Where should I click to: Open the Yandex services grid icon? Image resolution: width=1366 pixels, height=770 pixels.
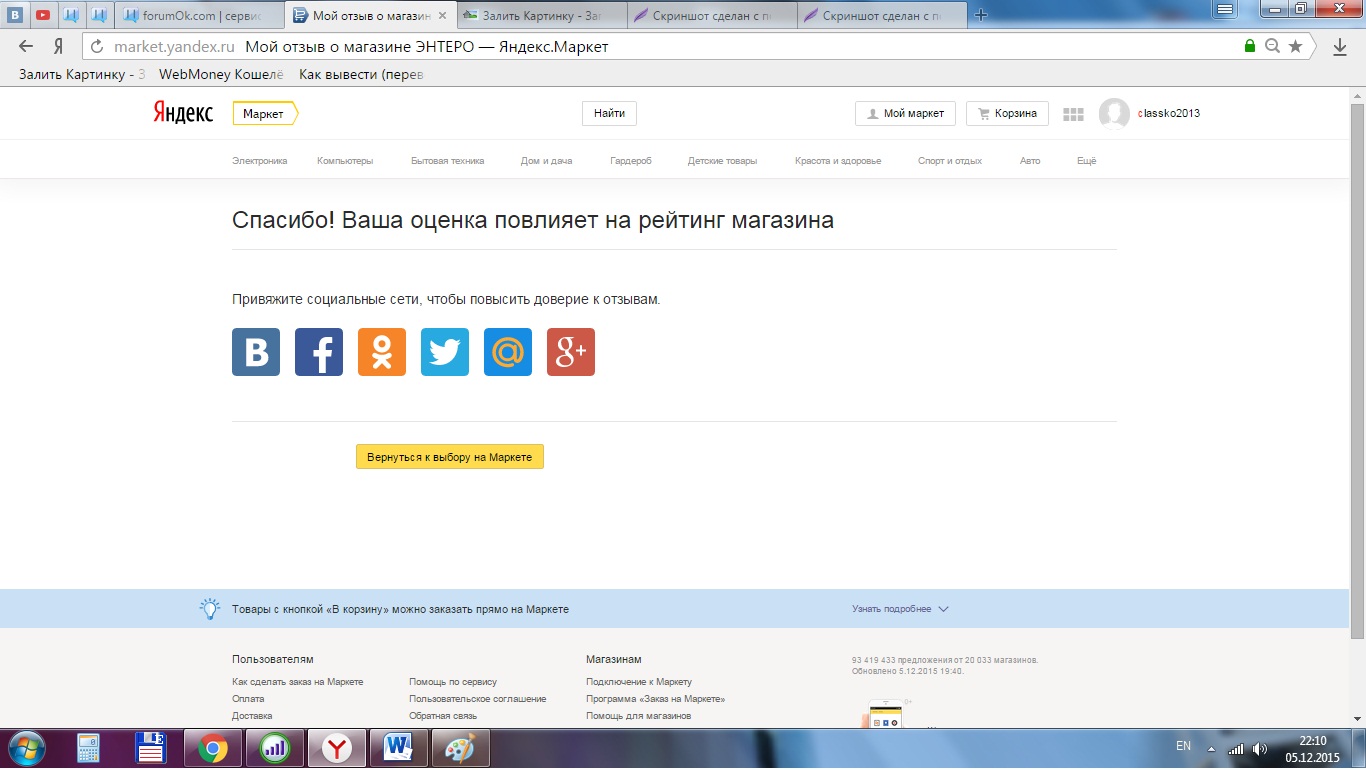(x=1073, y=114)
